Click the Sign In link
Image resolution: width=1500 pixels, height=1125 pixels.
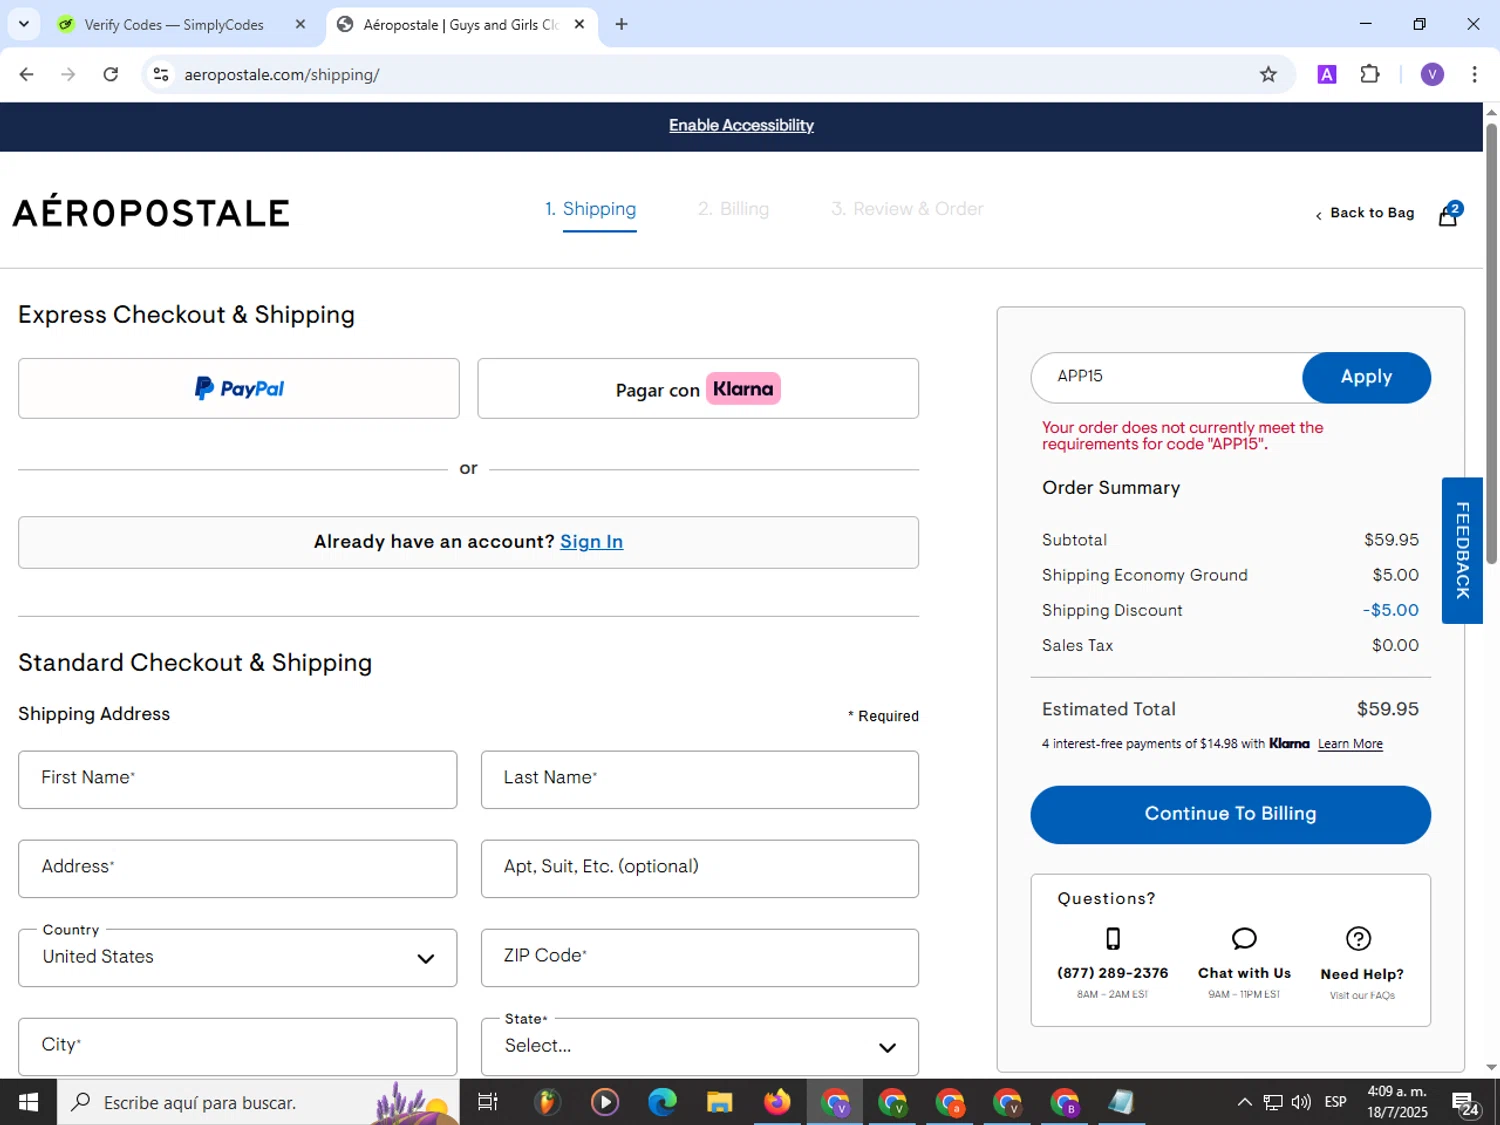point(591,541)
